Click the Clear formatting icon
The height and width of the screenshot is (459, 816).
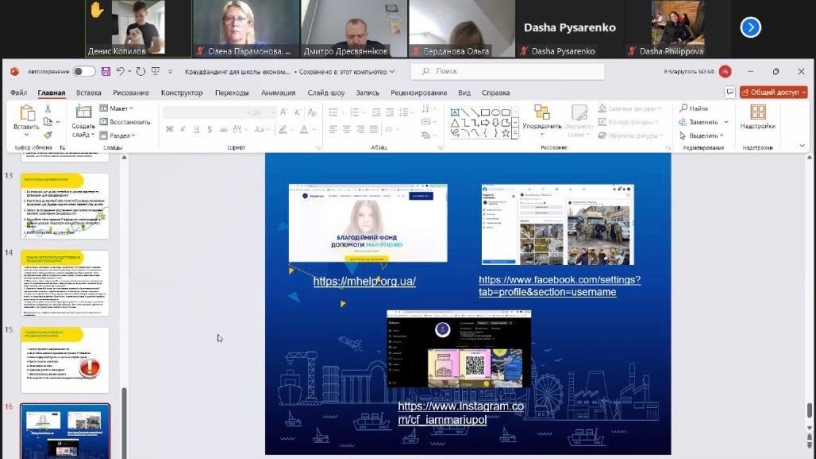(x=312, y=112)
